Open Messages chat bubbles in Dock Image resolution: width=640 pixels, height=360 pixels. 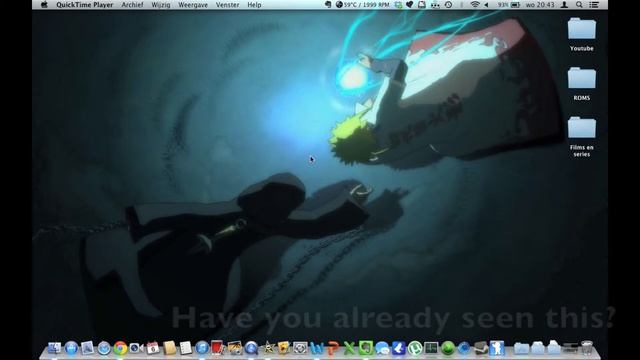pyautogui.click(x=382, y=348)
